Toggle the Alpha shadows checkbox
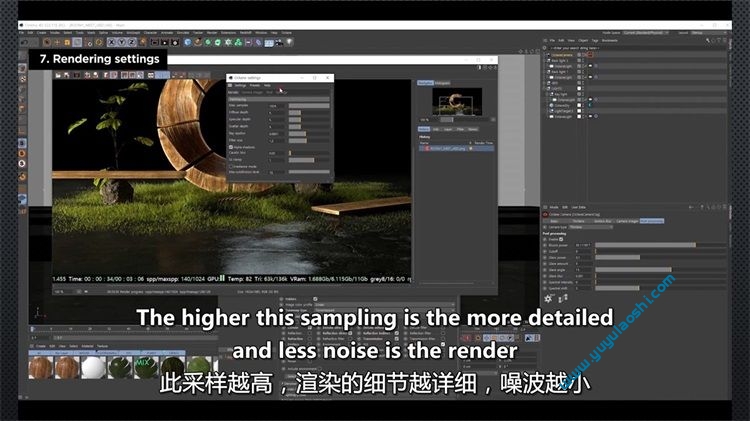750x421 pixels. coord(231,147)
